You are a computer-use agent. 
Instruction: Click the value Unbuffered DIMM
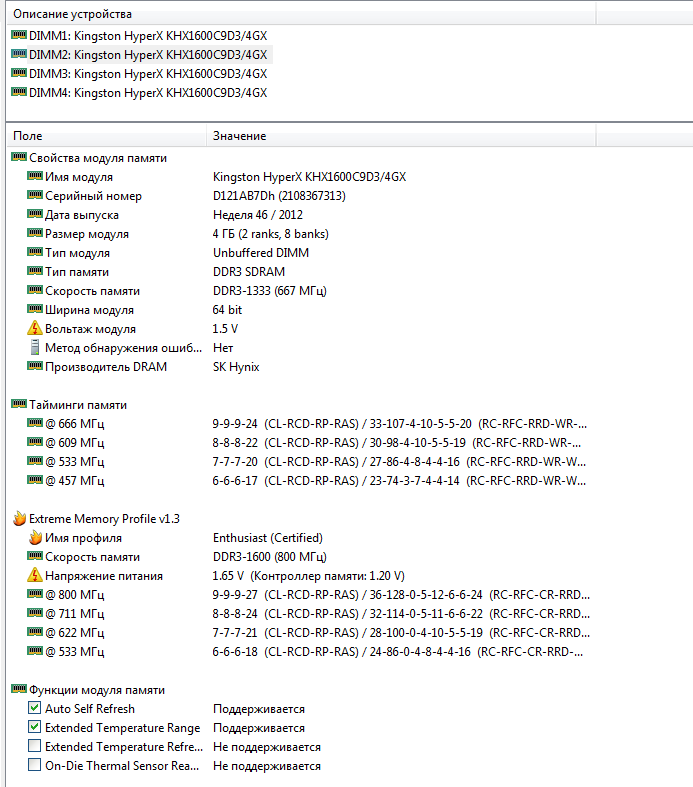(261, 253)
